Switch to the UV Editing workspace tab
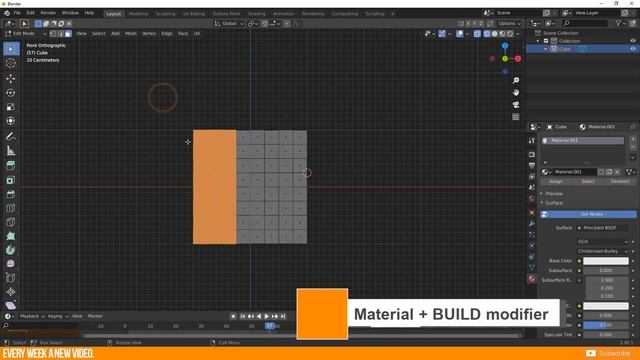The image size is (640, 360). 193,13
